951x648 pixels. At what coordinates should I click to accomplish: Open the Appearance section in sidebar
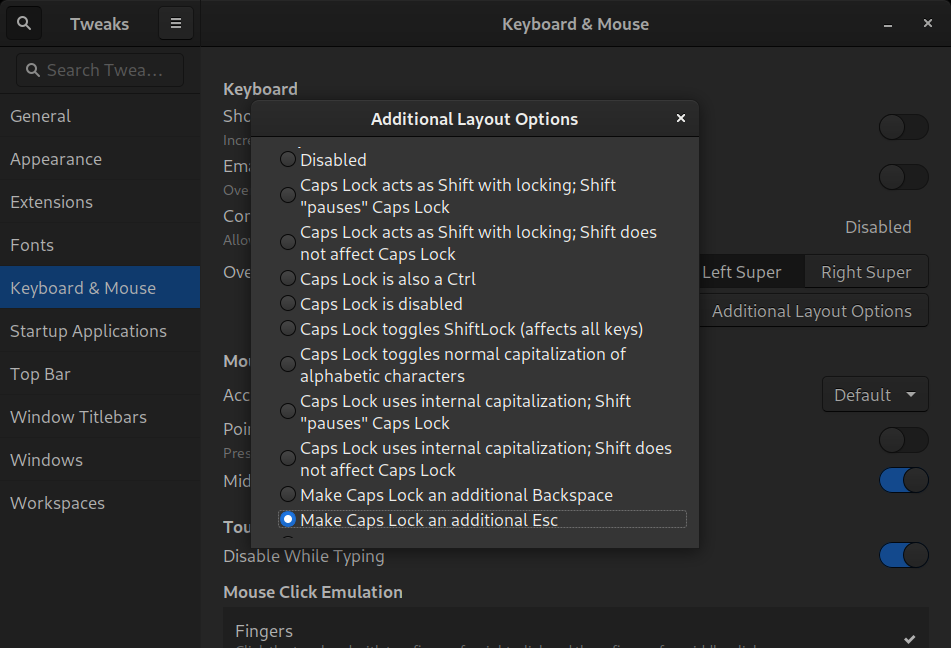pos(56,159)
